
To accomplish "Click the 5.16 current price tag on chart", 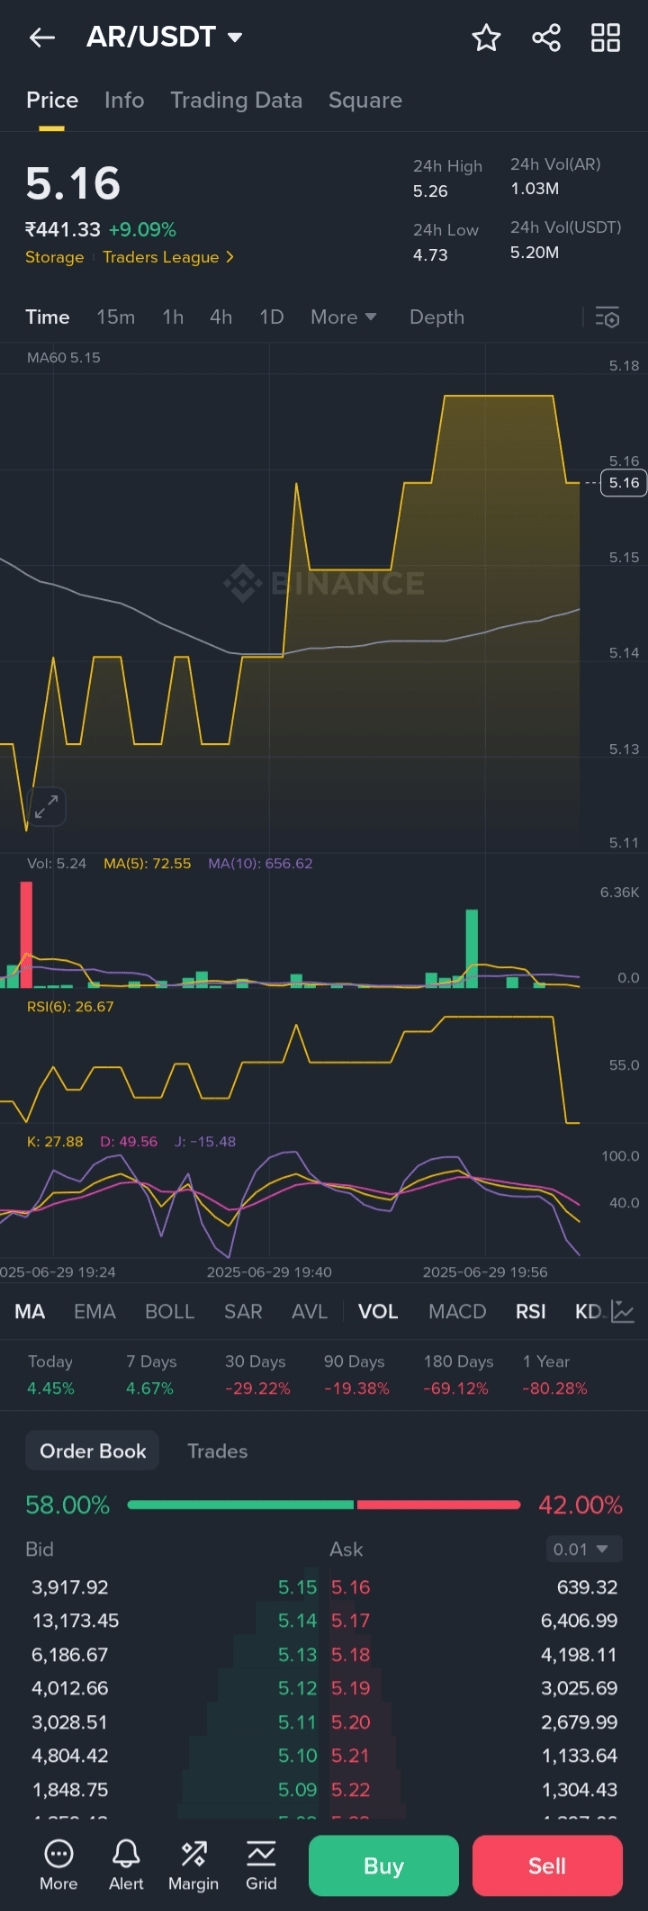I will 624,483.
